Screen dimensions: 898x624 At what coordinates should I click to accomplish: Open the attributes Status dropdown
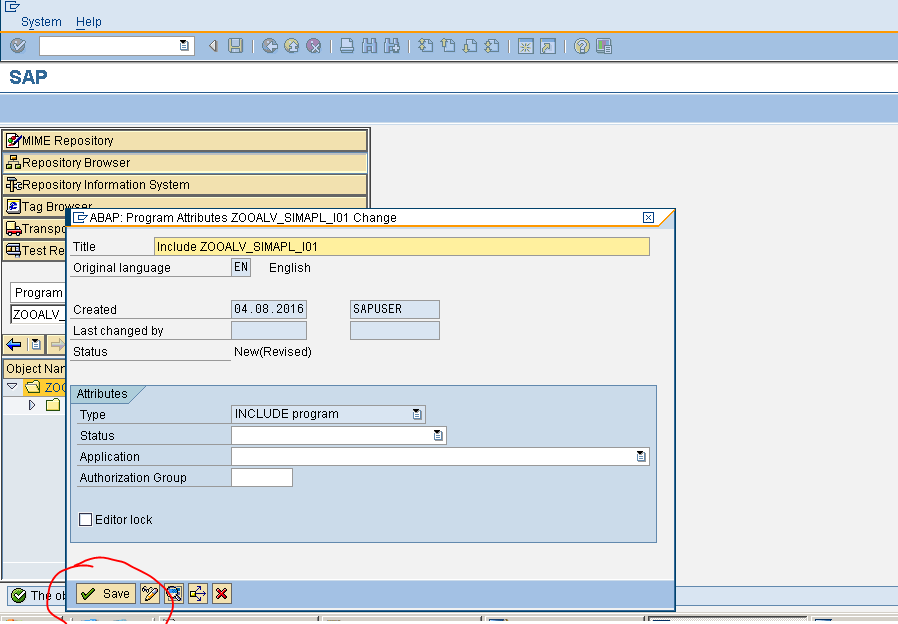[438, 435]
